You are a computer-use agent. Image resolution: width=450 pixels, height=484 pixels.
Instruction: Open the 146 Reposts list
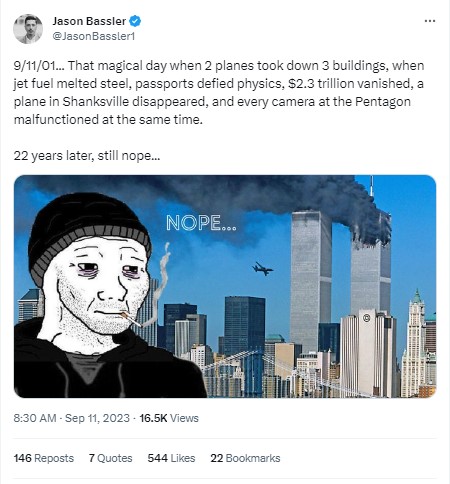(x=44, y=458)
